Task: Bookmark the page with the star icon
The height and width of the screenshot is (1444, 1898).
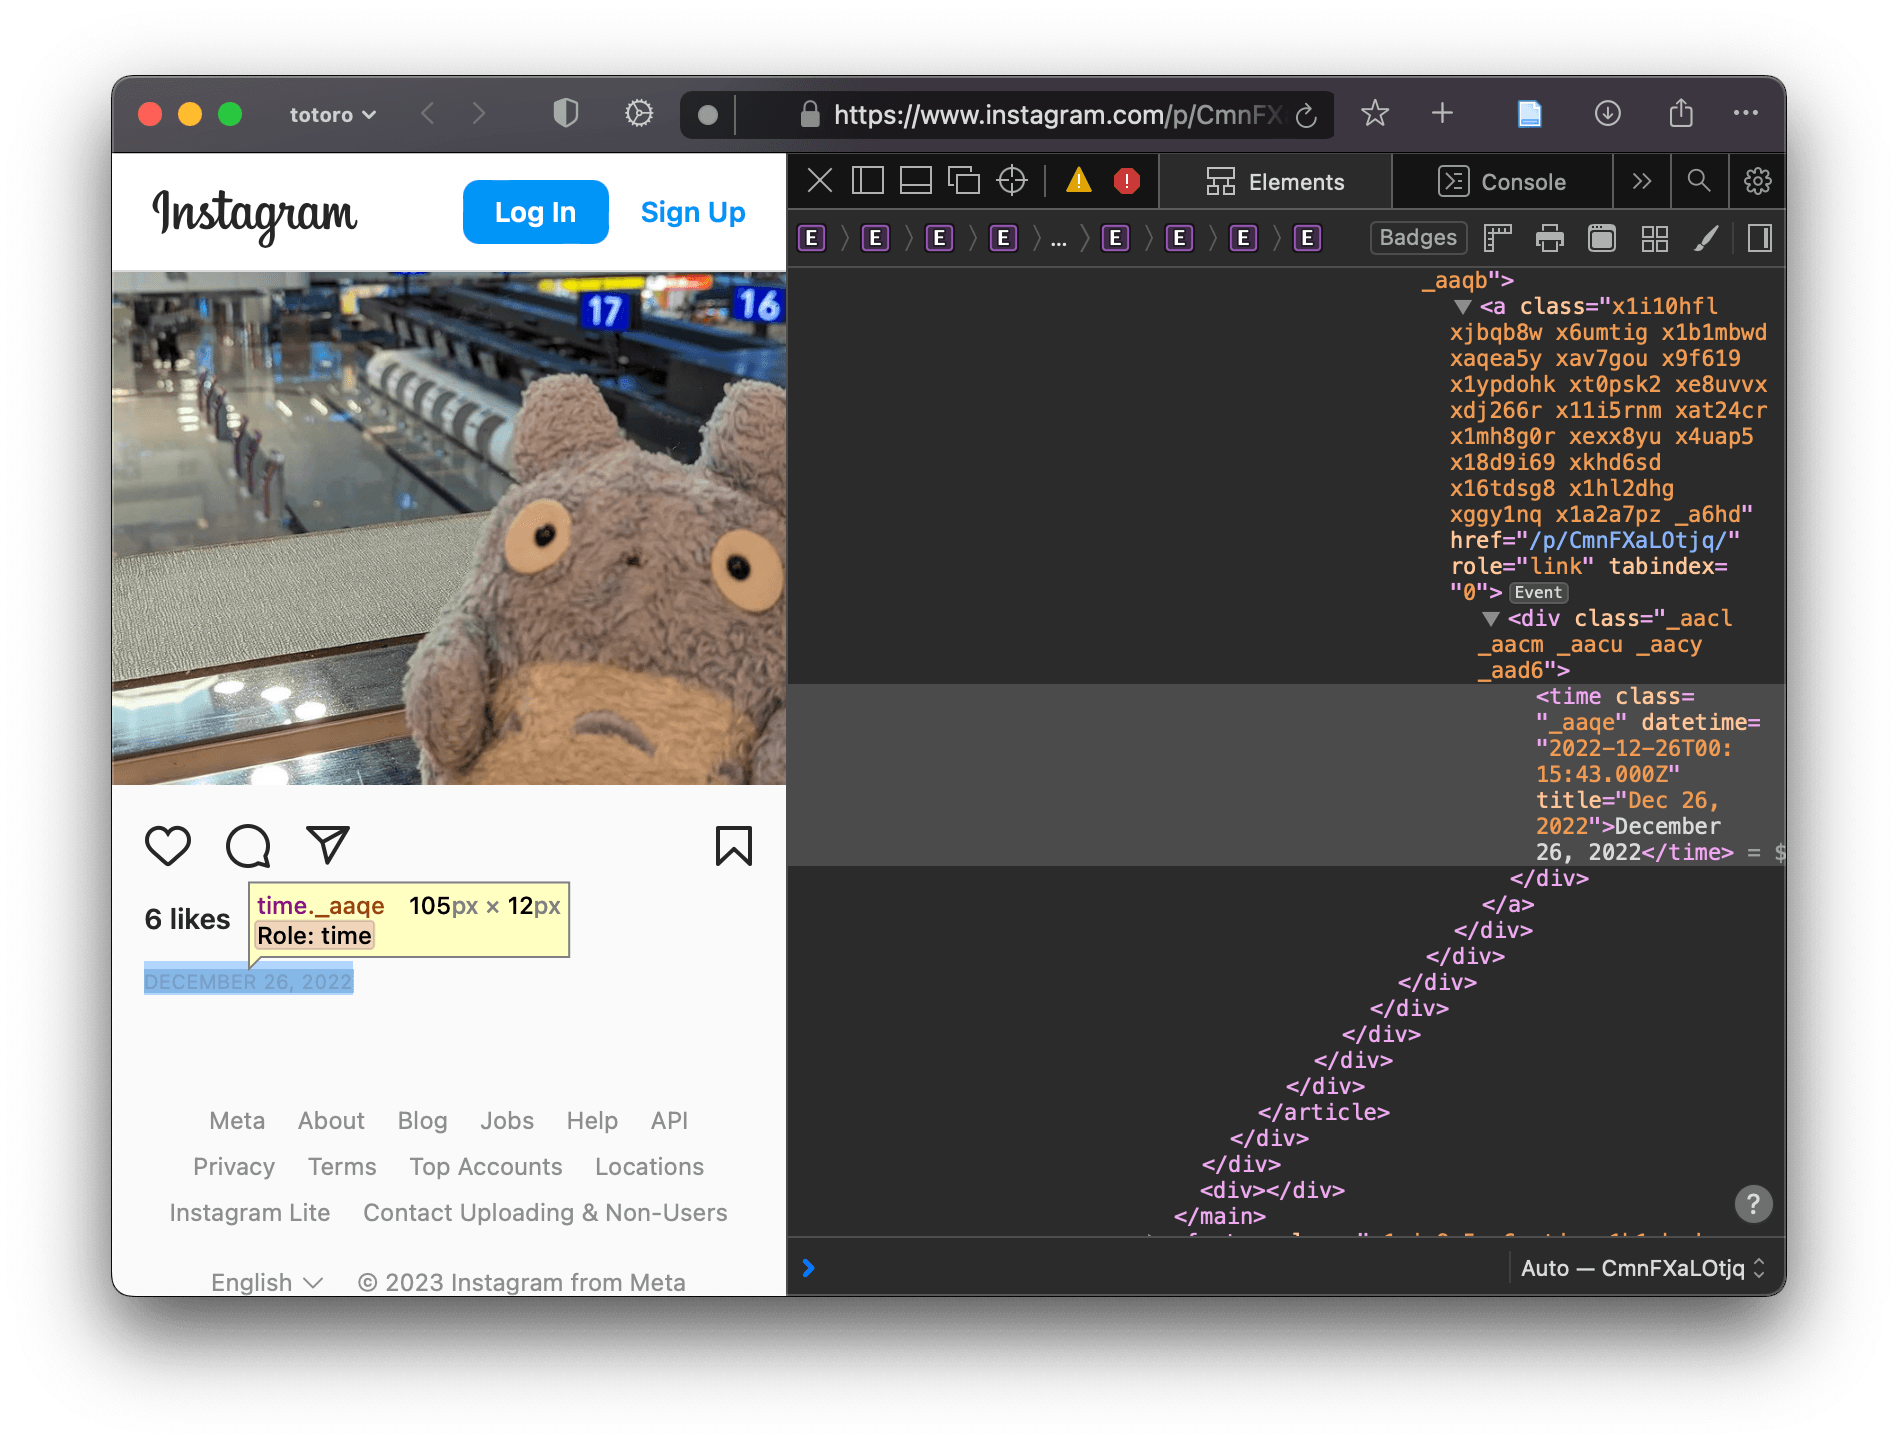Action: tap(1375, 113)
